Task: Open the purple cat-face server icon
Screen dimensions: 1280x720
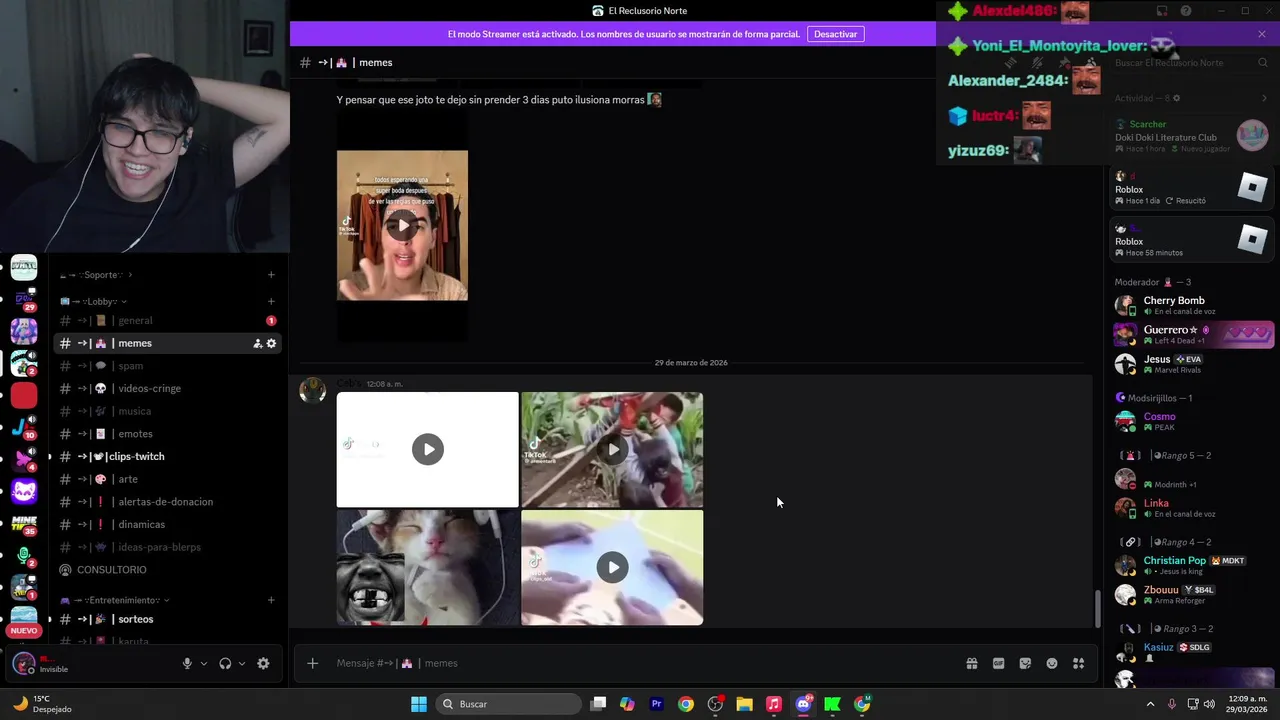Action: tap(24, 491)
